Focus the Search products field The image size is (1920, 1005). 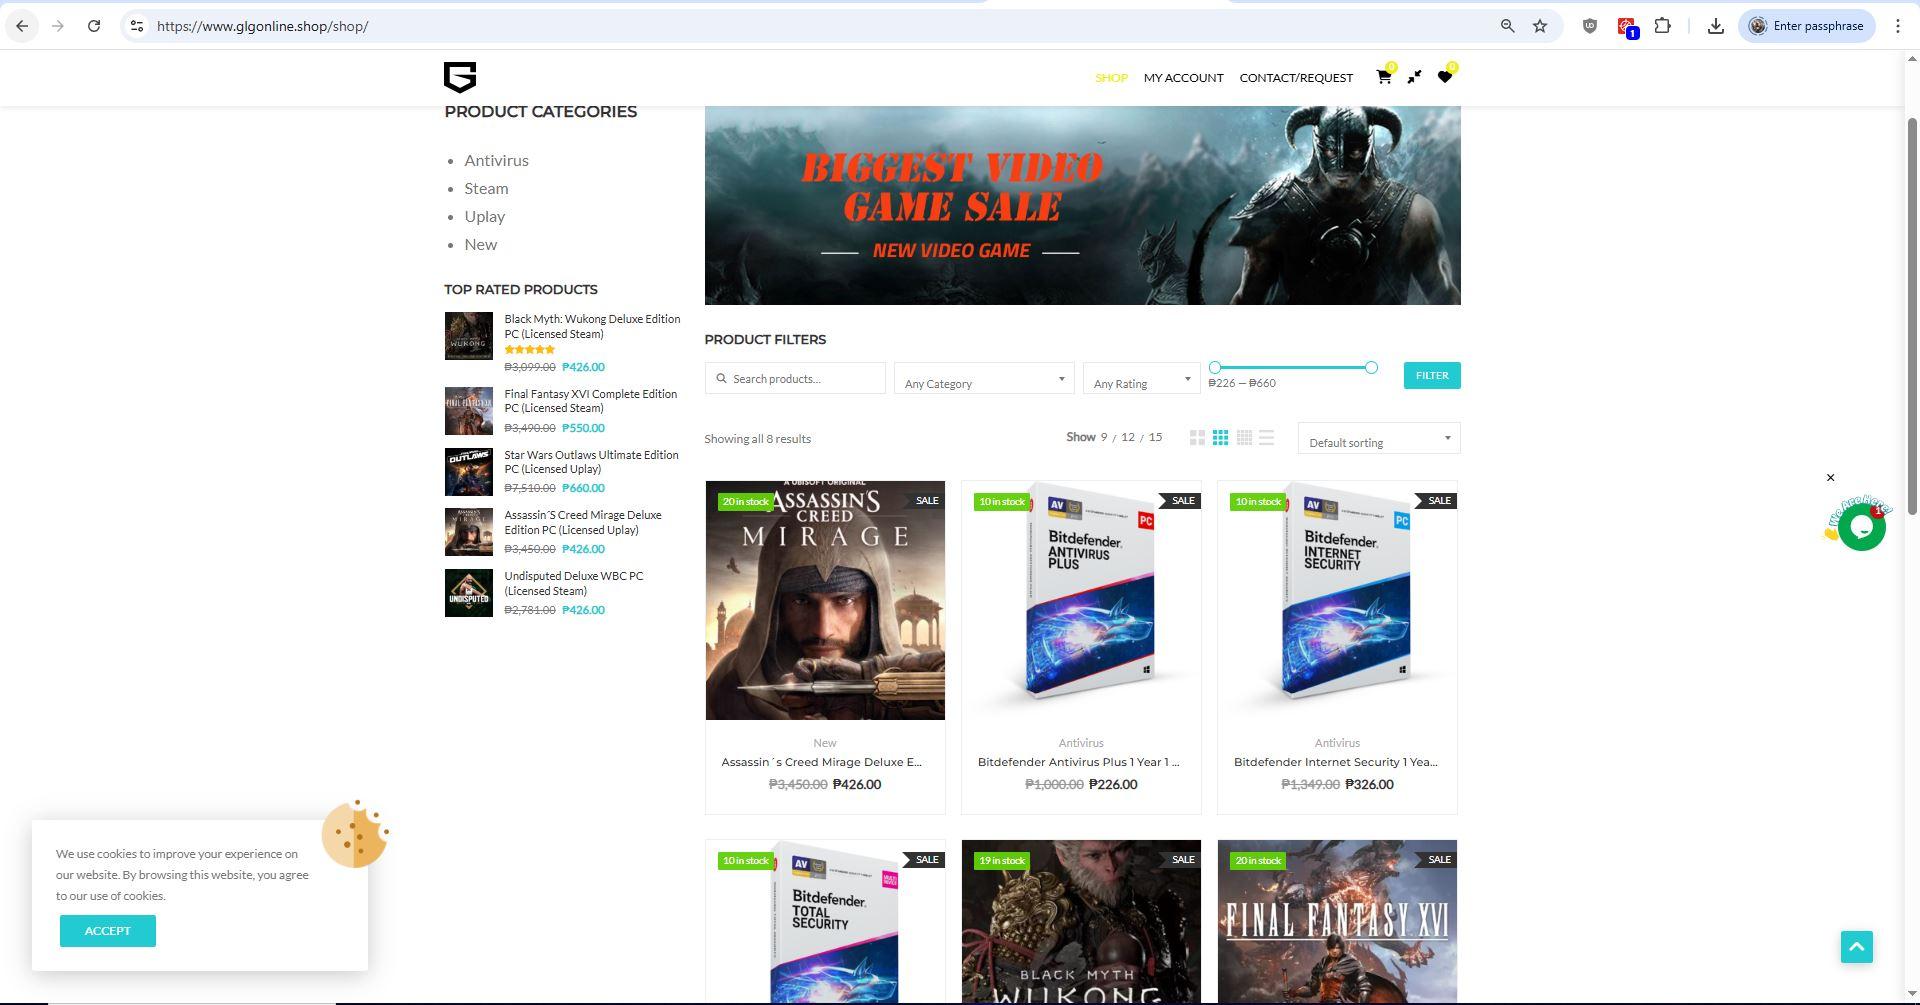click(x=795, y=378)
